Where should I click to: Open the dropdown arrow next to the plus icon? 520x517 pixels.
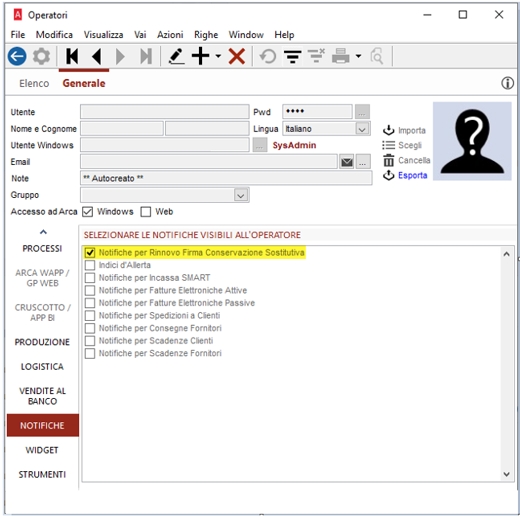[x=218, y=56]
